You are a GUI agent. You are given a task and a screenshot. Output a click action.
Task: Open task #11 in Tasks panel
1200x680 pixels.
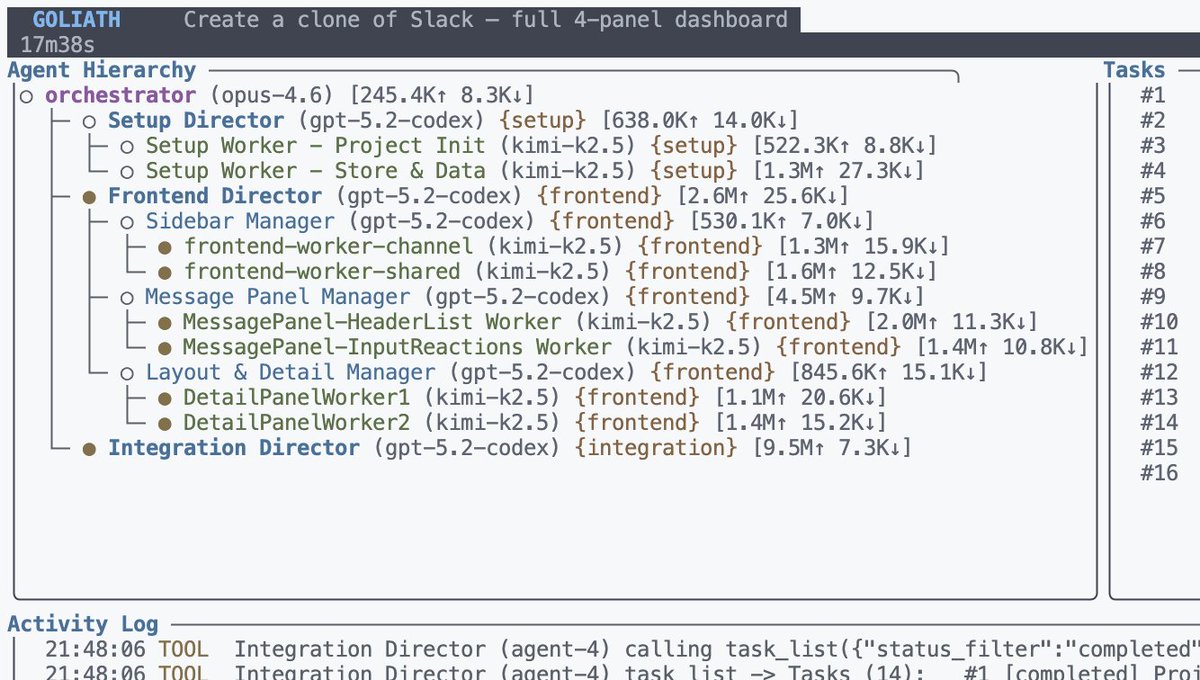(1159, 347)
